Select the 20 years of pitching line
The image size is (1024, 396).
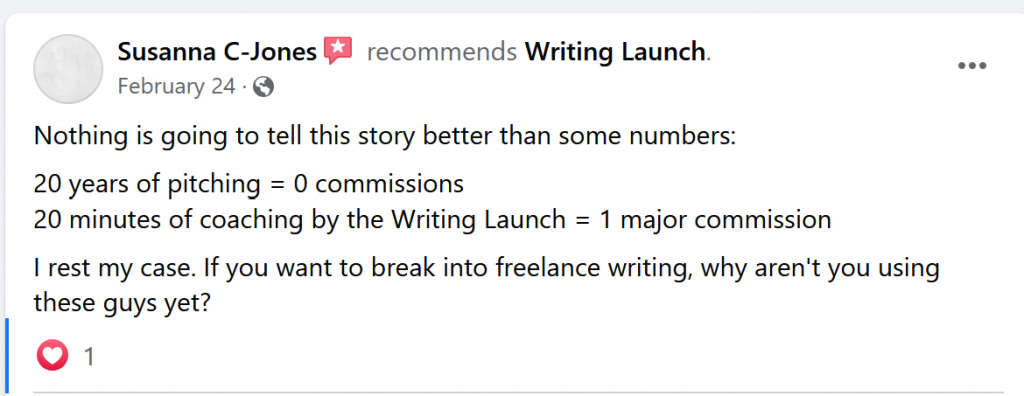pyautogui.click(x=249, y=185)
